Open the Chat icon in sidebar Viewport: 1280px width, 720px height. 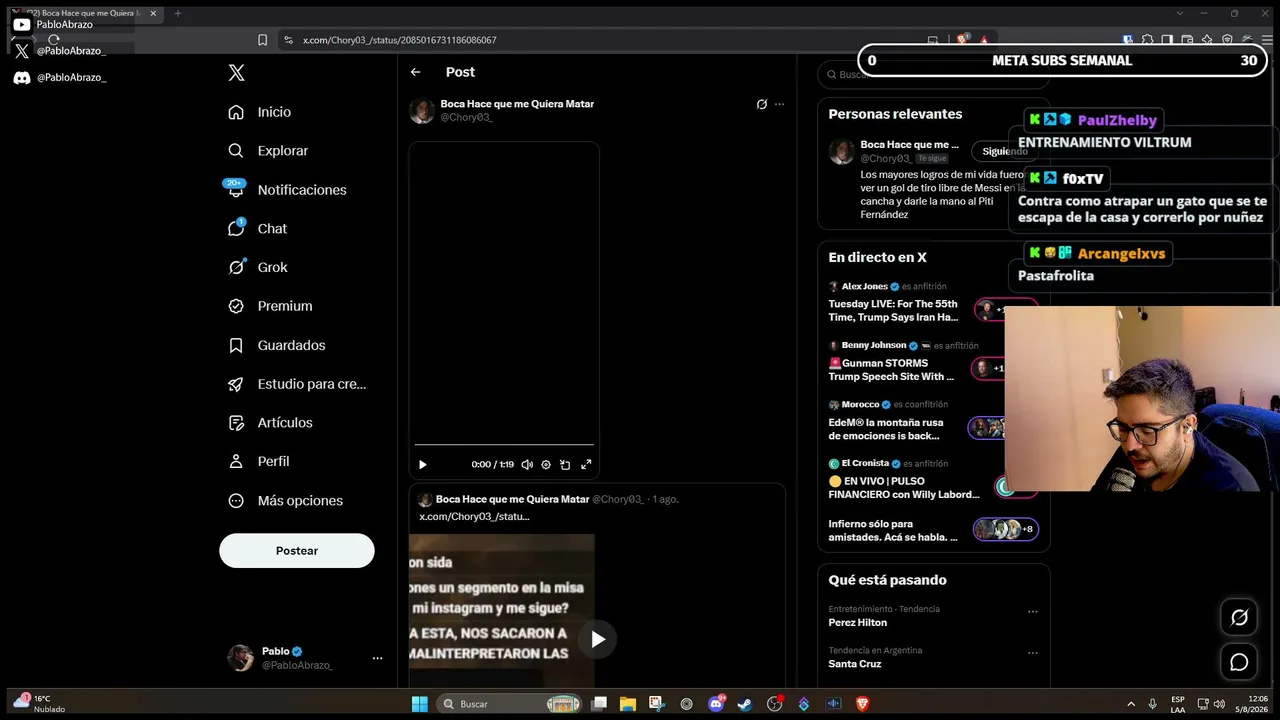(236, 228)
